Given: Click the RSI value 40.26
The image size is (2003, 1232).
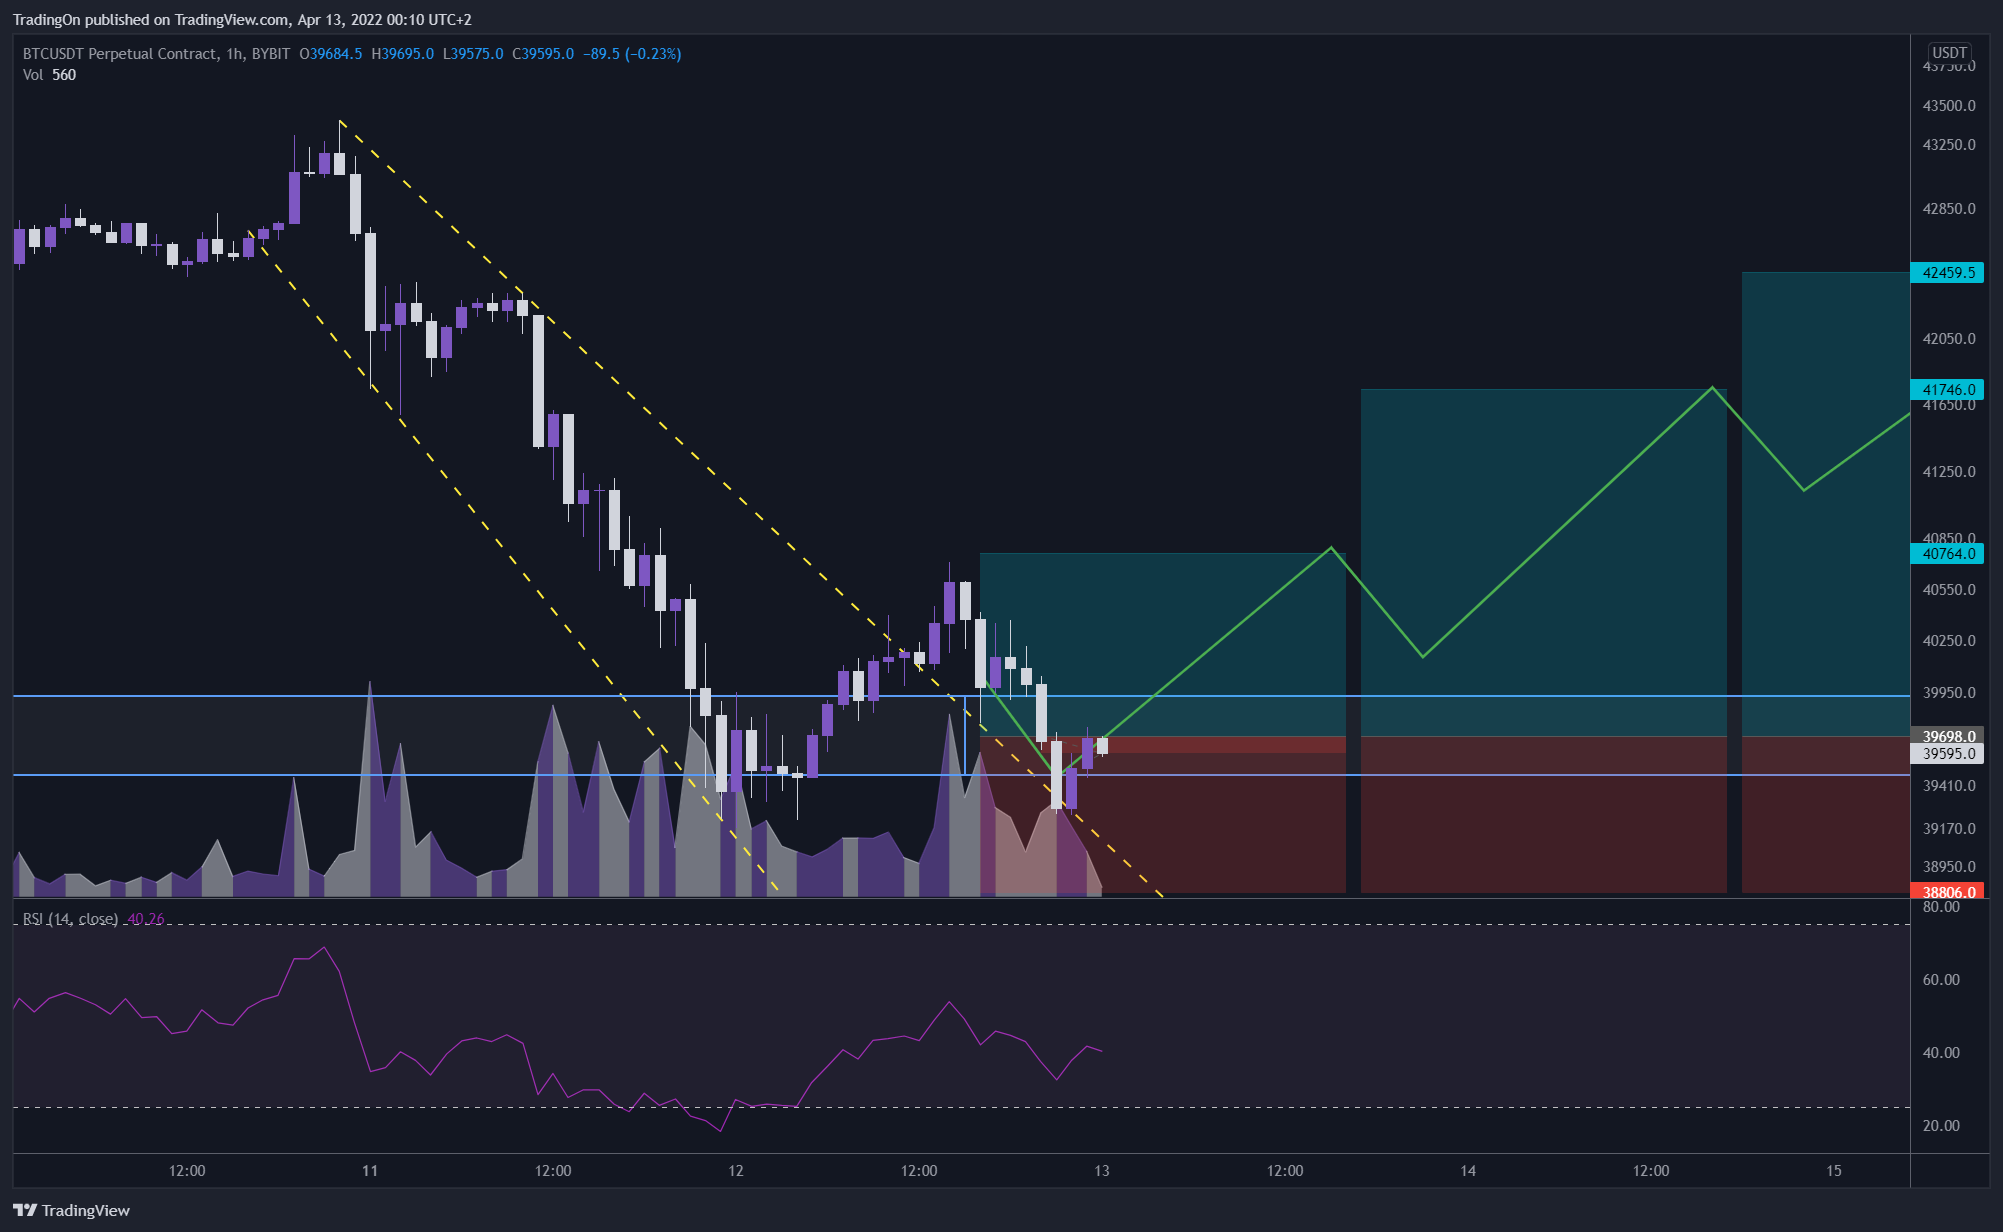Looking at the screenshot, I should click(146, 919).
